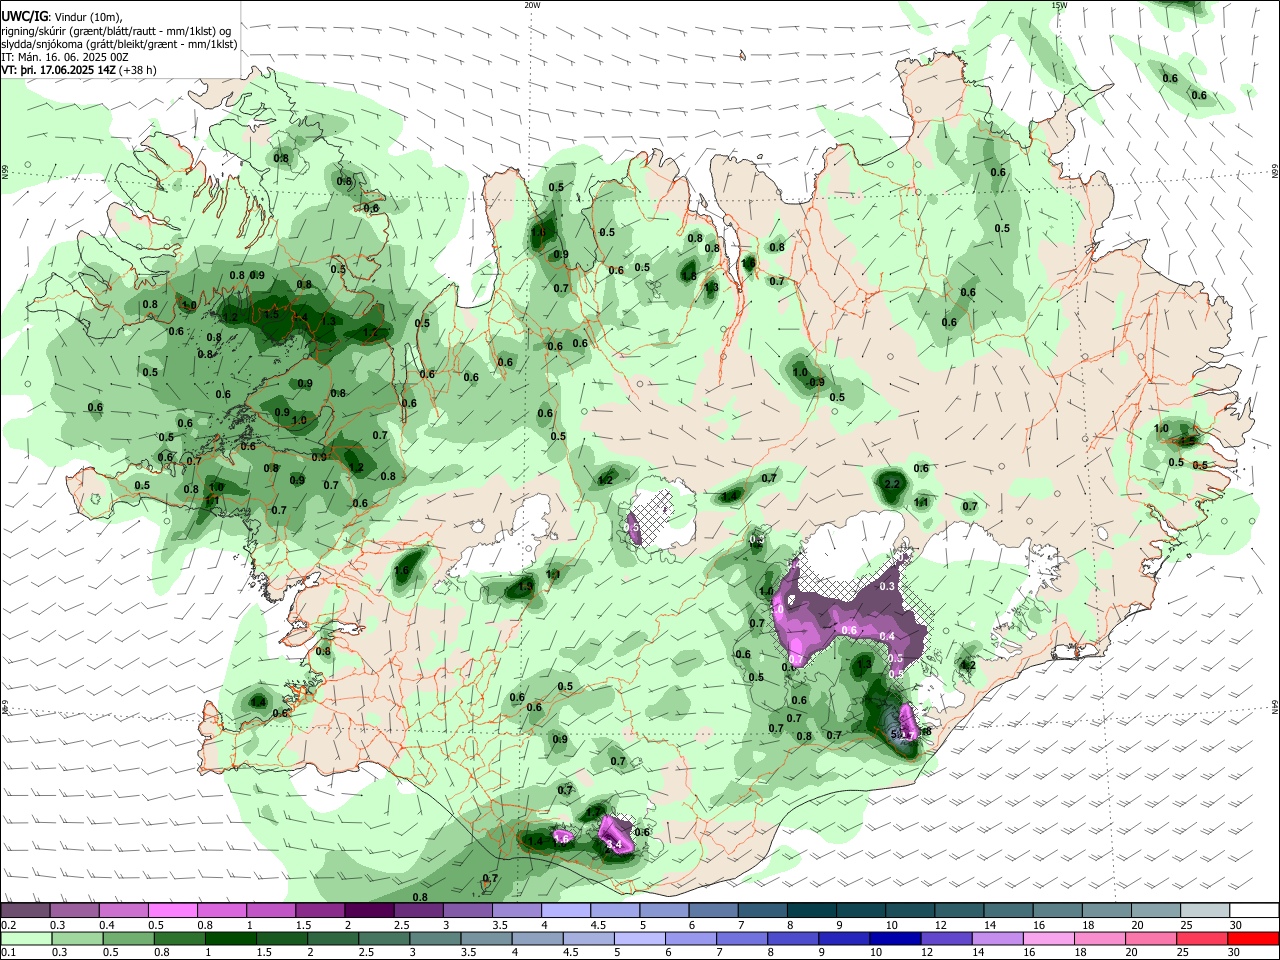Click palest green rain swatch after 0.1
This screenshot has width=1280, height=960.
(x=26, y=938)
